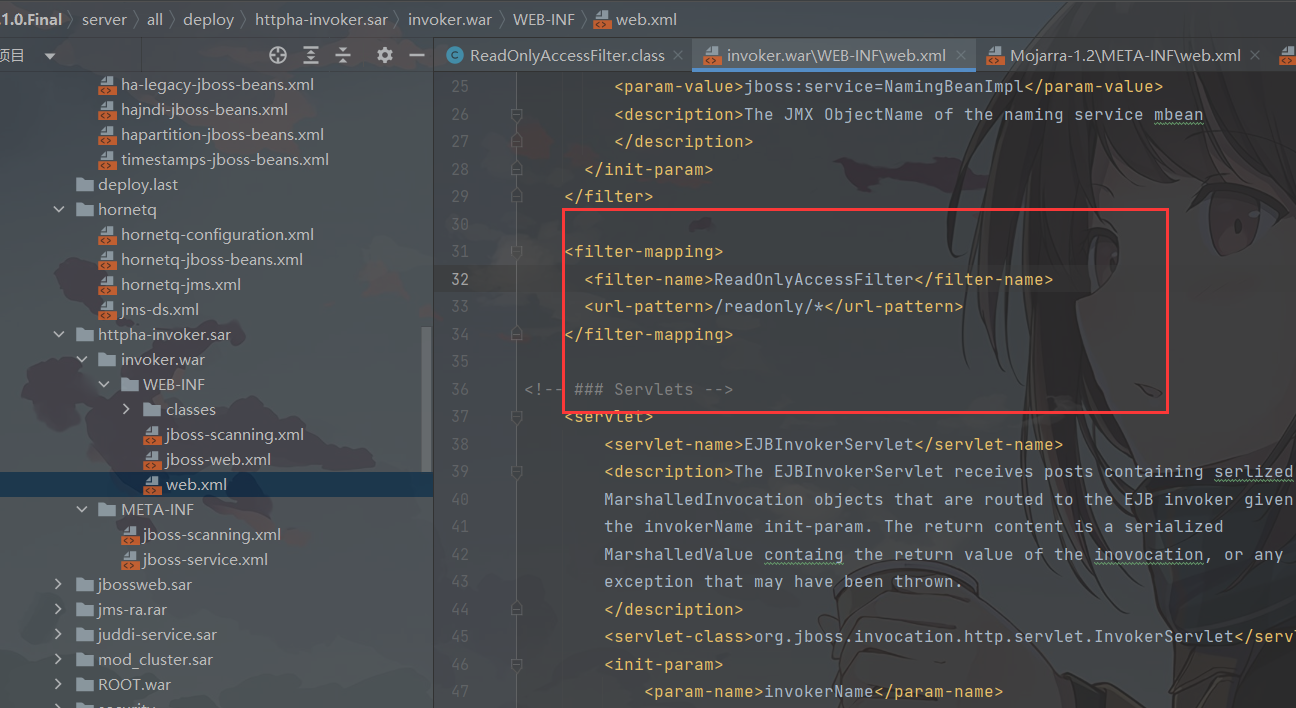
Task: Close the invoker.war web.xml editor tab
Action: click(961, 56)
